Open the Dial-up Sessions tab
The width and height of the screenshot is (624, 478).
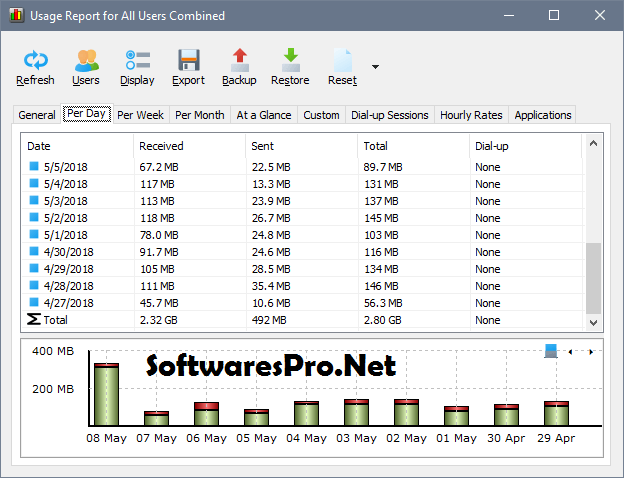pos(390,115)
